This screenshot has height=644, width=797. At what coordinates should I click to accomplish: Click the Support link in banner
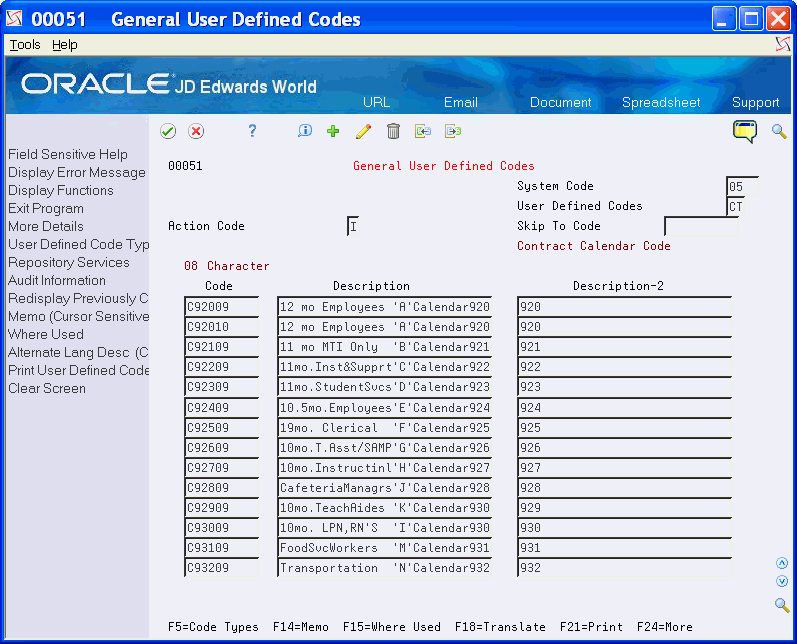click(x=755, y=102)
